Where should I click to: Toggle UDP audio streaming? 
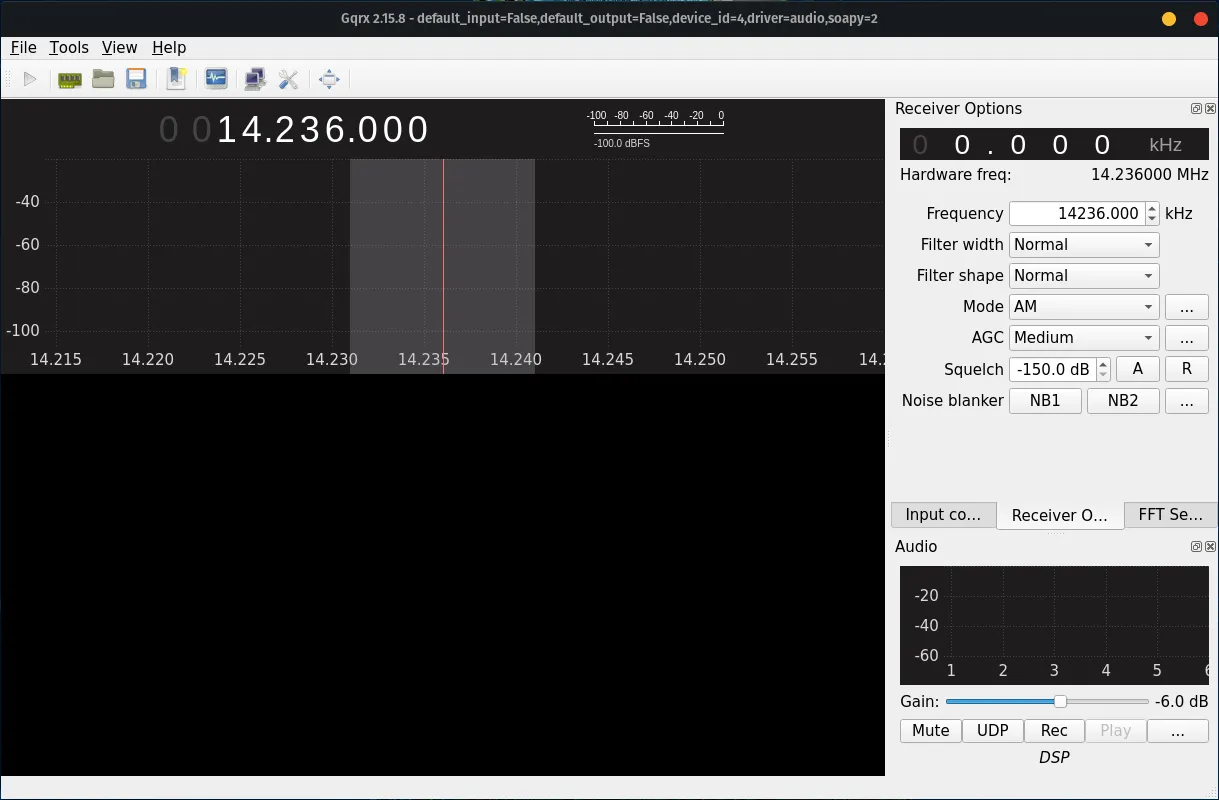993,731
